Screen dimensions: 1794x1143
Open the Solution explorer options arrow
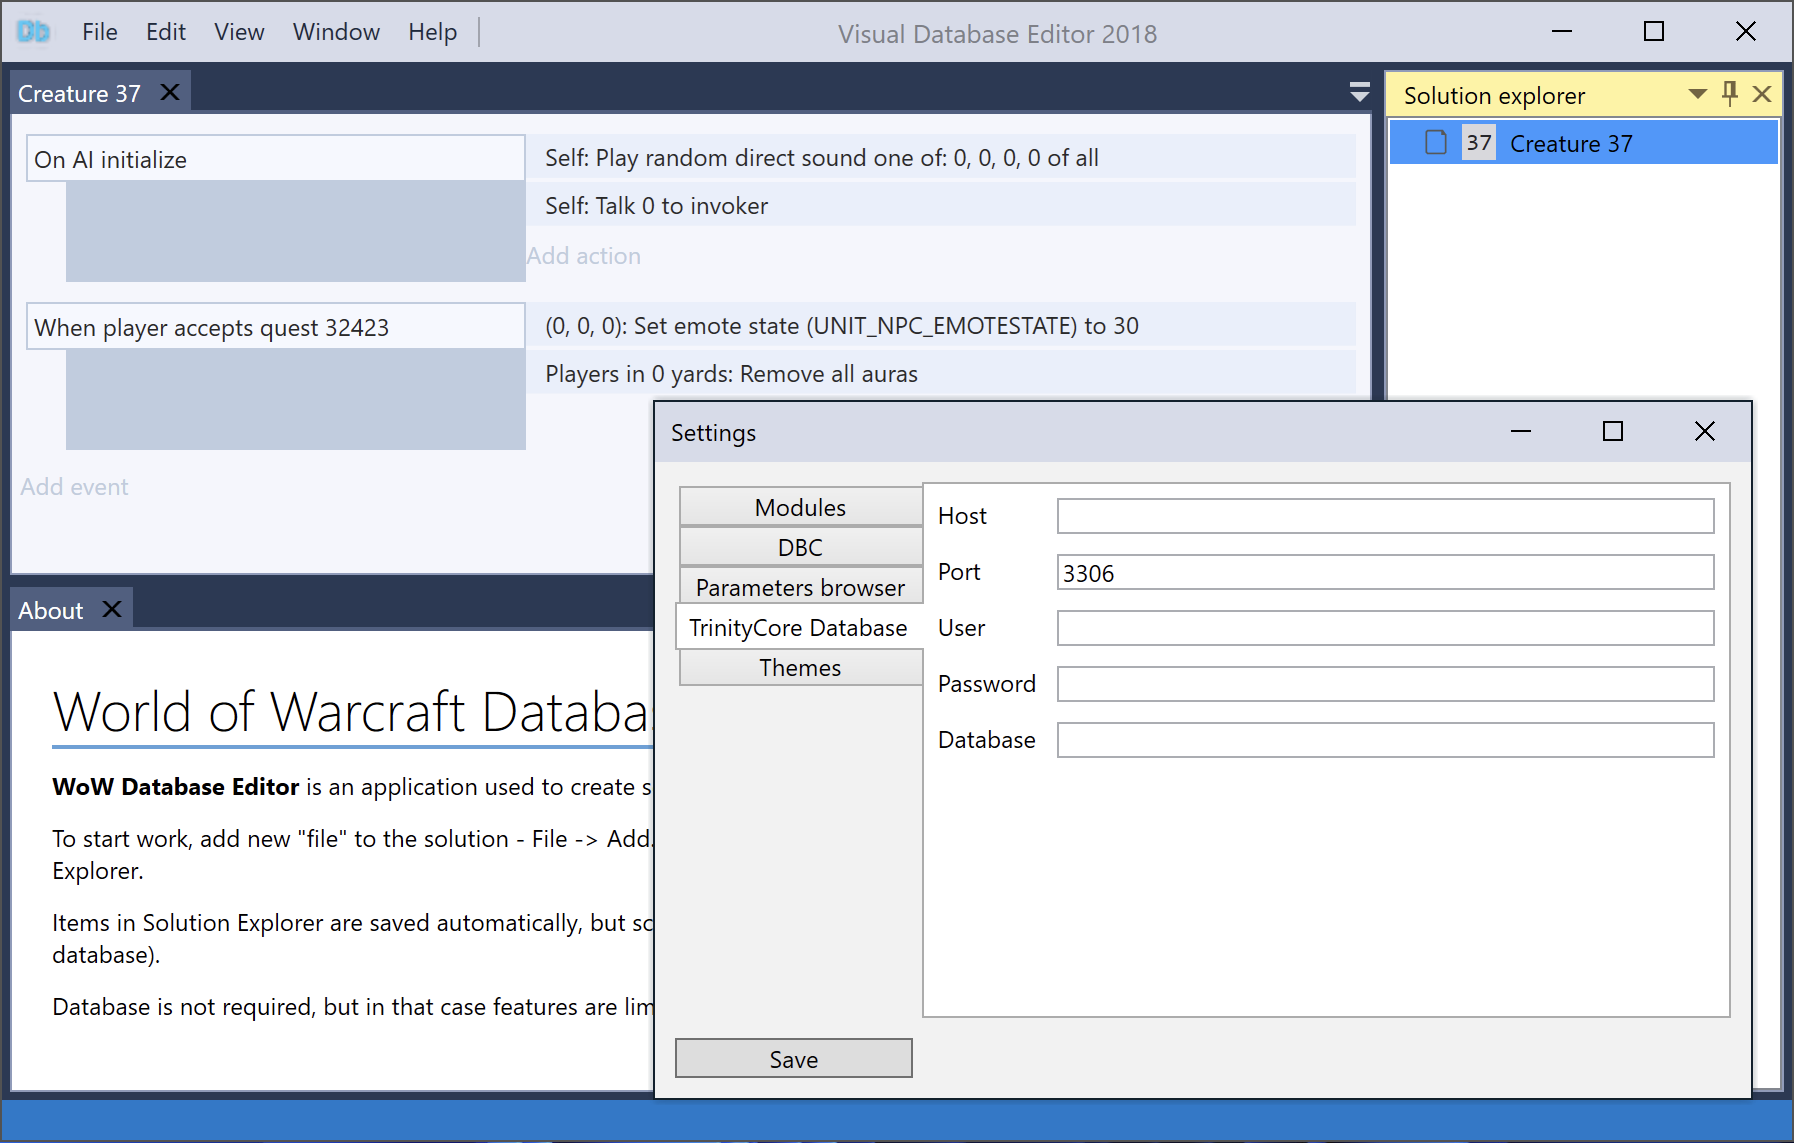click(1697, 94)
